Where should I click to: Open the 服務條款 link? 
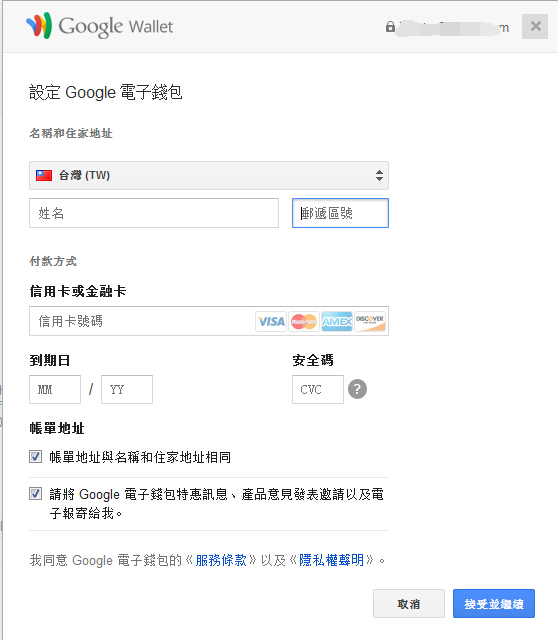click(221, 560)
